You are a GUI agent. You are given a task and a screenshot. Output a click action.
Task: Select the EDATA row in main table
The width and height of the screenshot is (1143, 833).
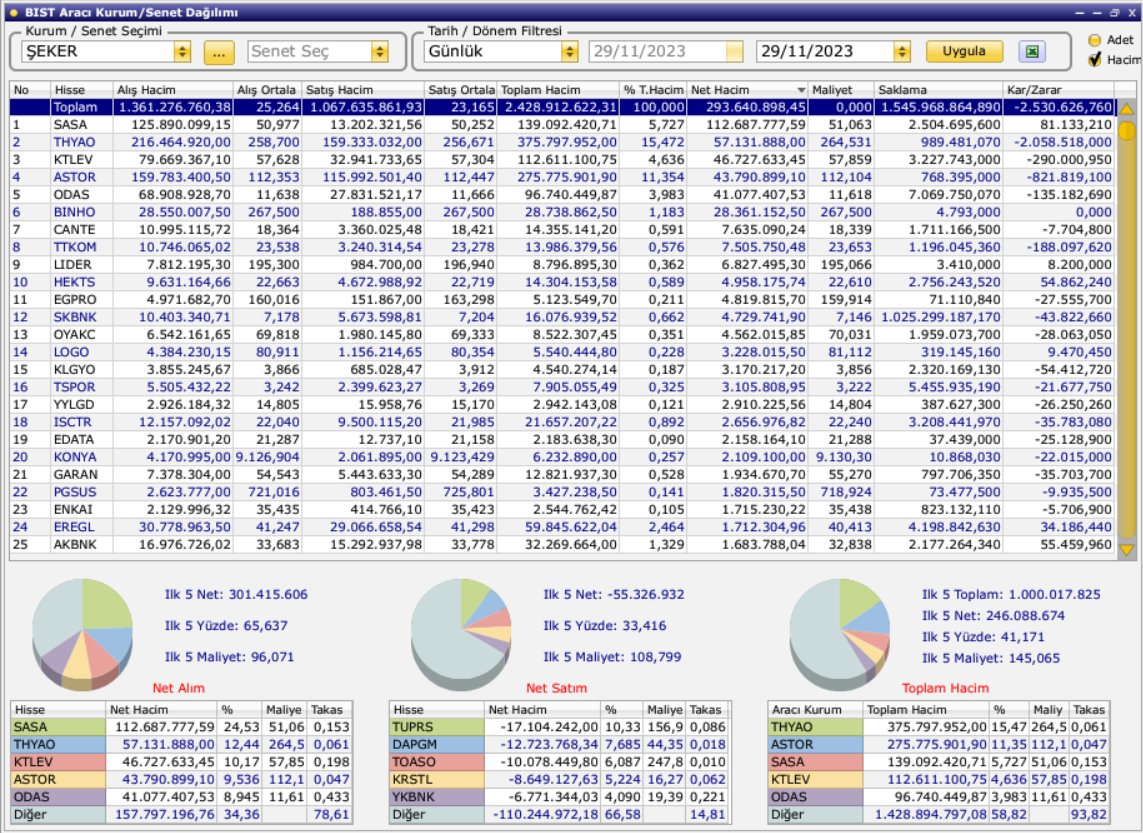[563, 439]
